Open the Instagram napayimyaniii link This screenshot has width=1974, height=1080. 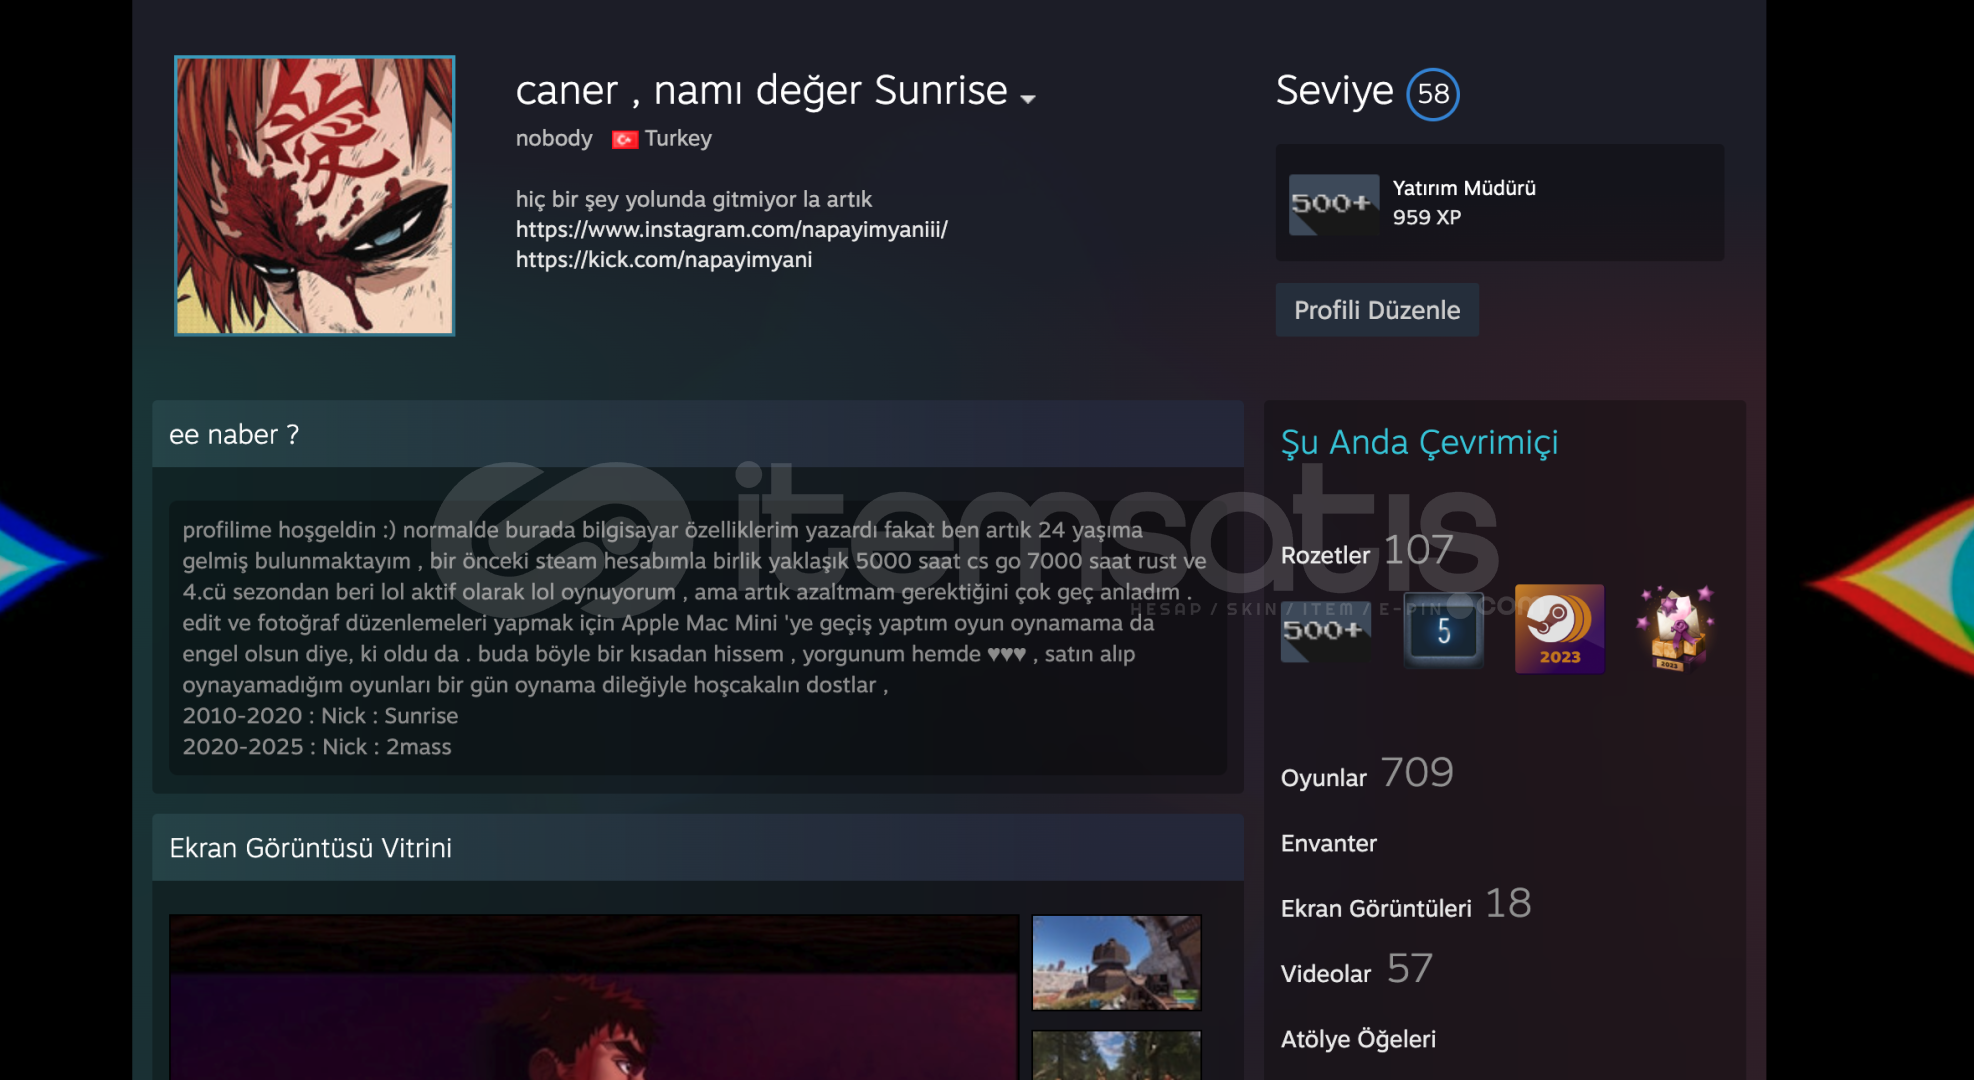(731, 229)
